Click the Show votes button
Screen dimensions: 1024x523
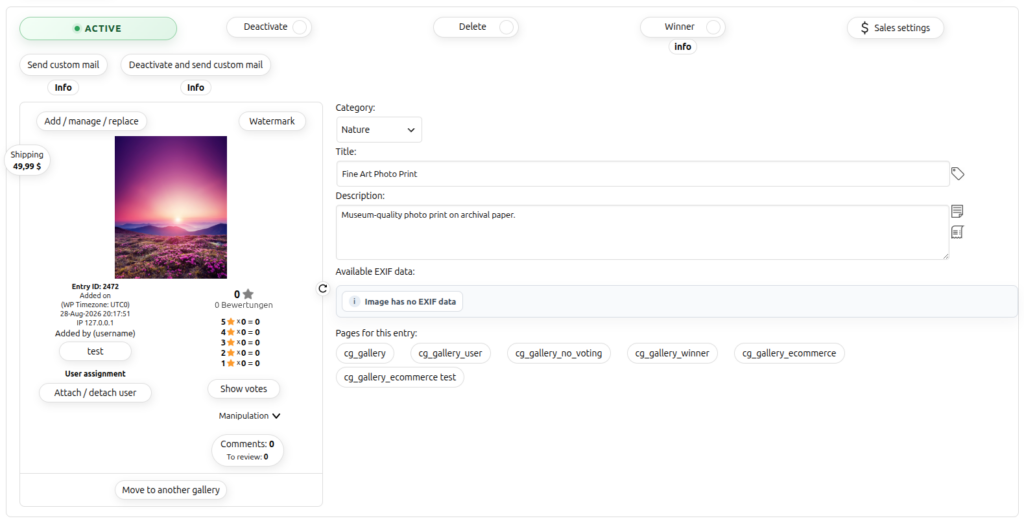point(244,389)
